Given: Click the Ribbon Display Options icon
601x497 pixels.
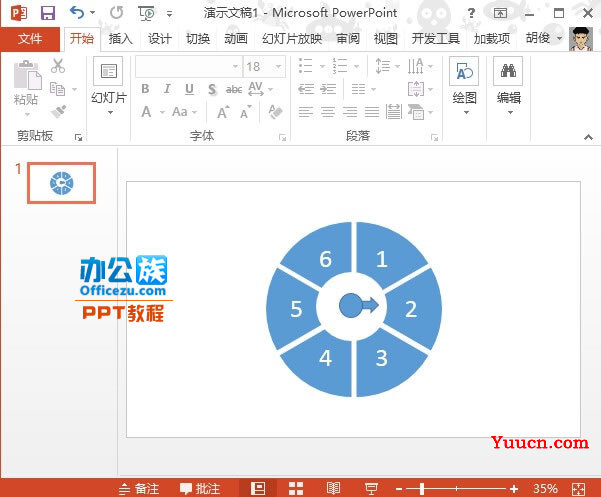Looking at the screenshot, I should pyautogui.click(x=500, y=13).
